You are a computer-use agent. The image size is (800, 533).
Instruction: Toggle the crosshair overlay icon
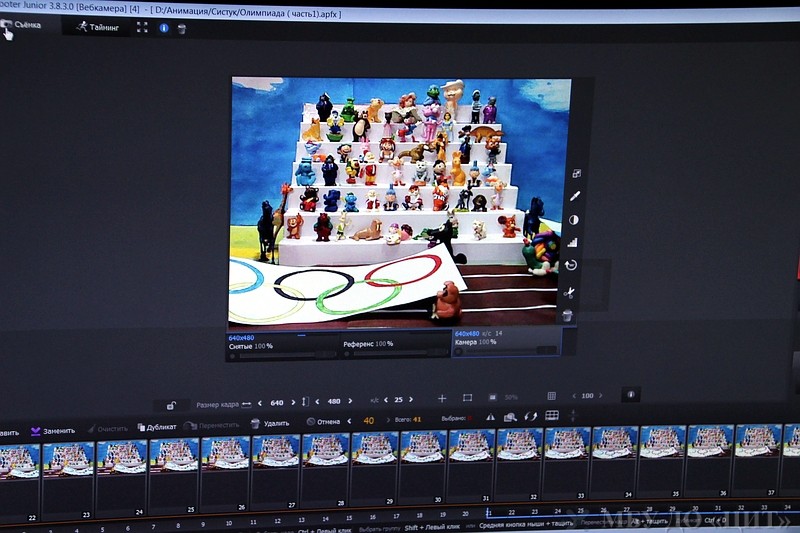(x=441, y=398)
